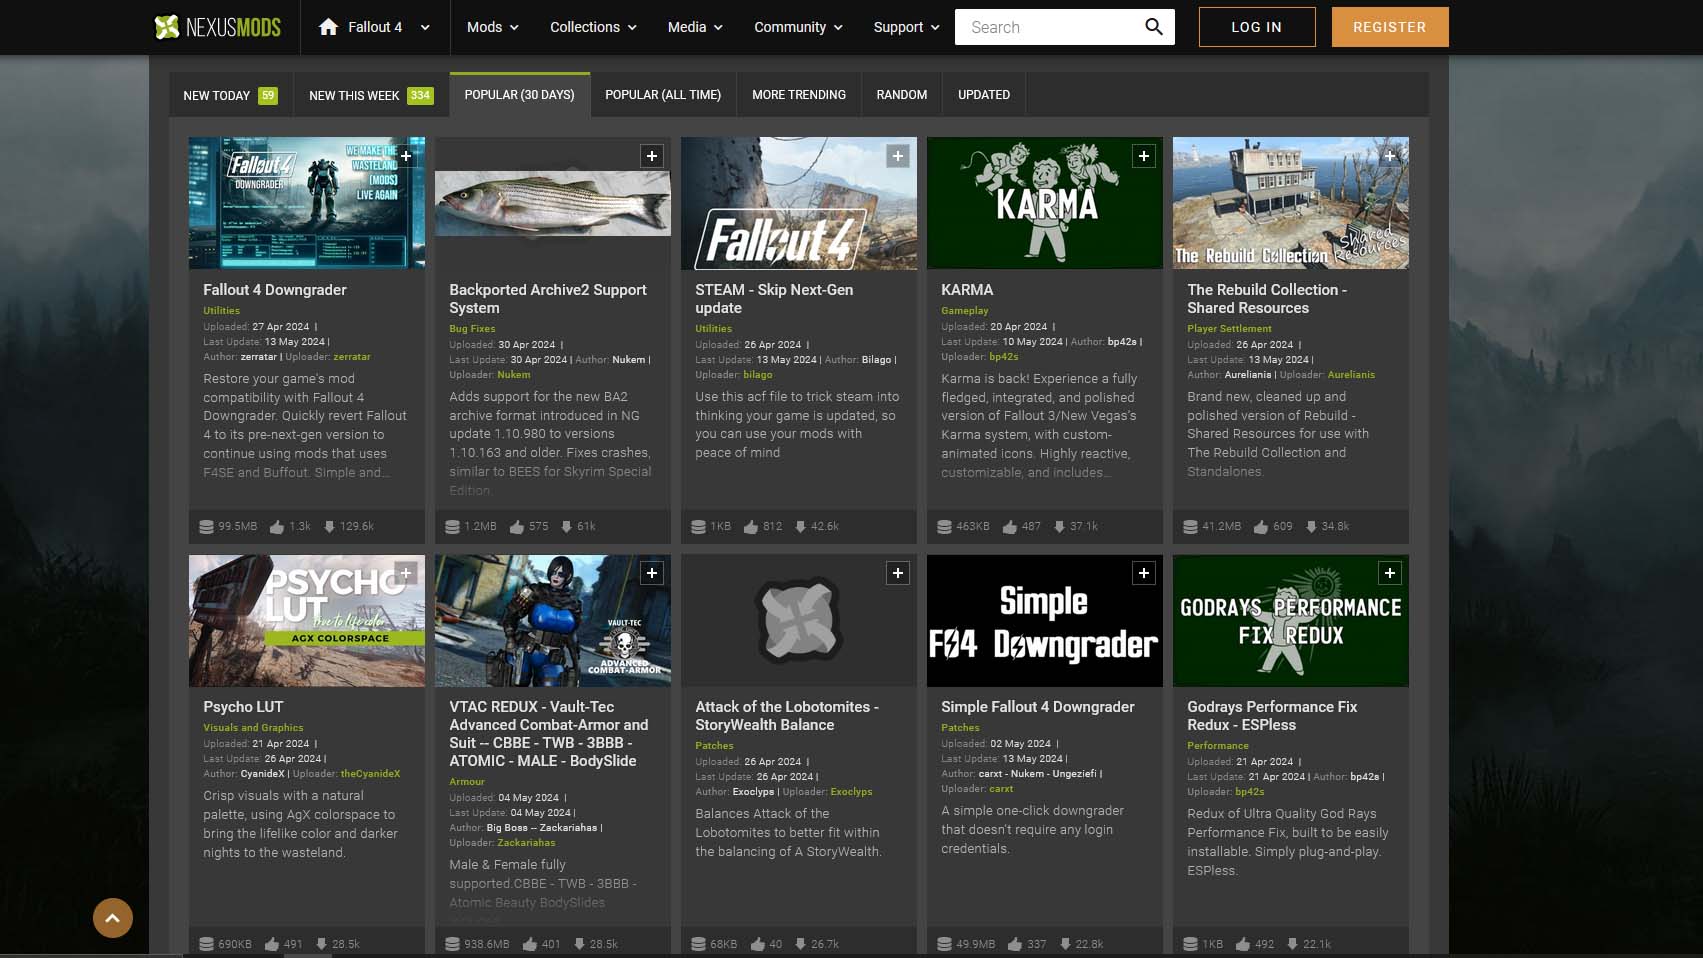Click file size icon on Rebuild Collection card

[x=1190, y=526]
